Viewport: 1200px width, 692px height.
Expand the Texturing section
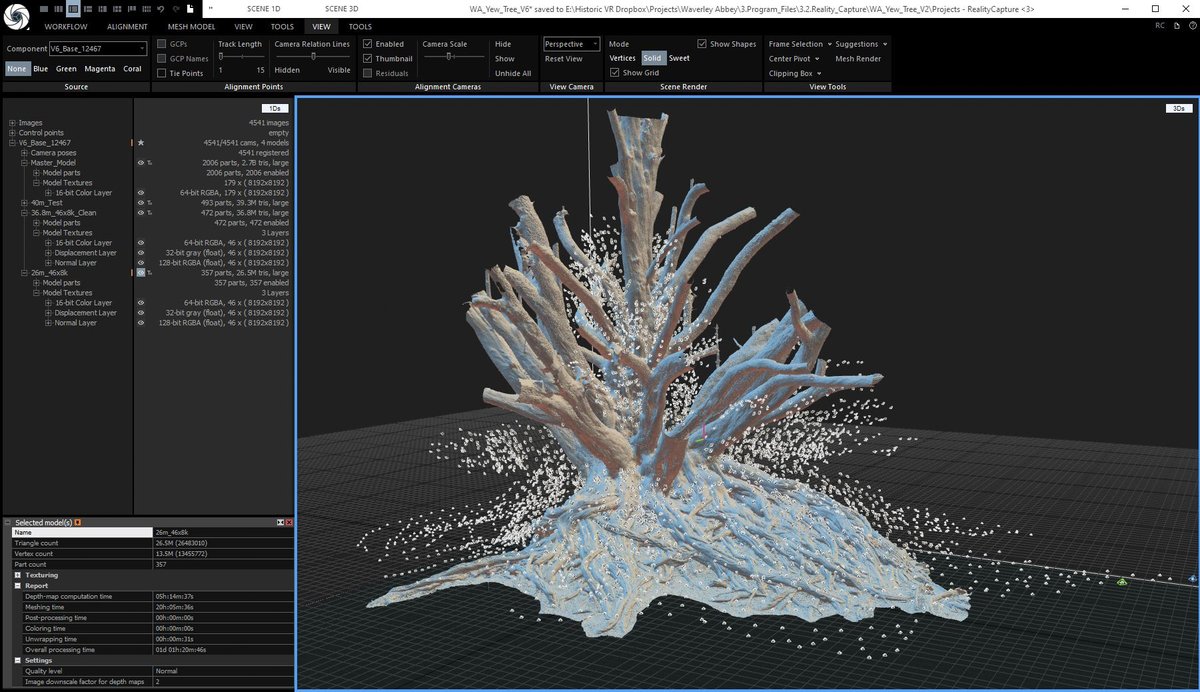[18, 575]
